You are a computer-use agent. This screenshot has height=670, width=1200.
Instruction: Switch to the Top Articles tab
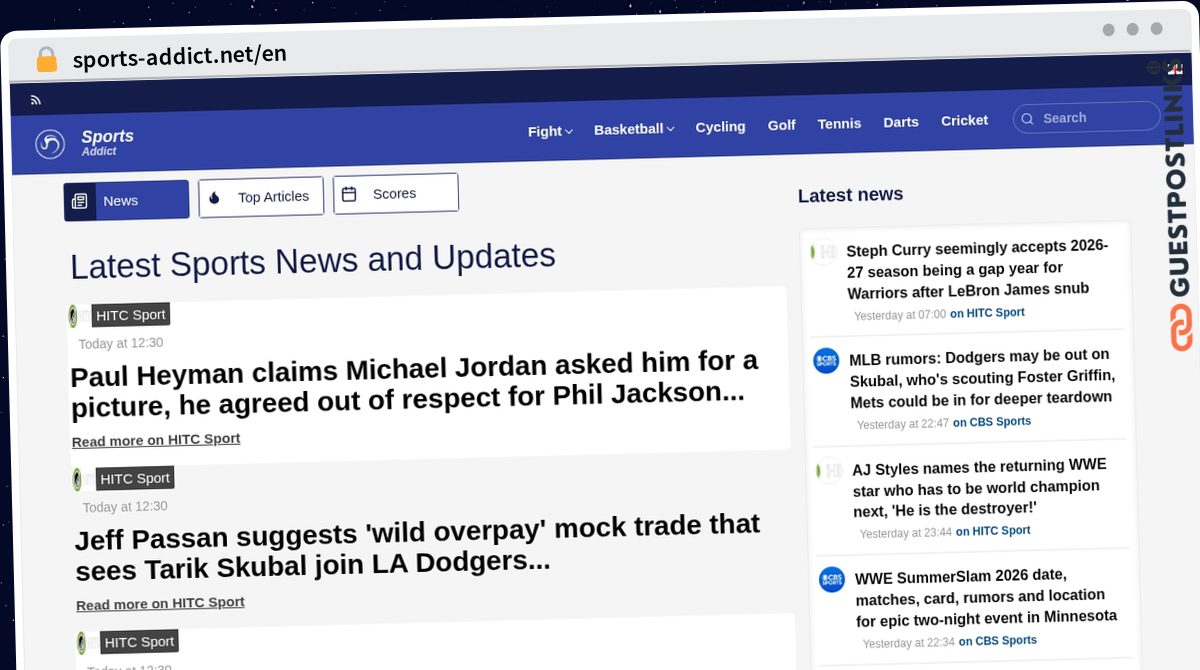(x=261, y=197)
